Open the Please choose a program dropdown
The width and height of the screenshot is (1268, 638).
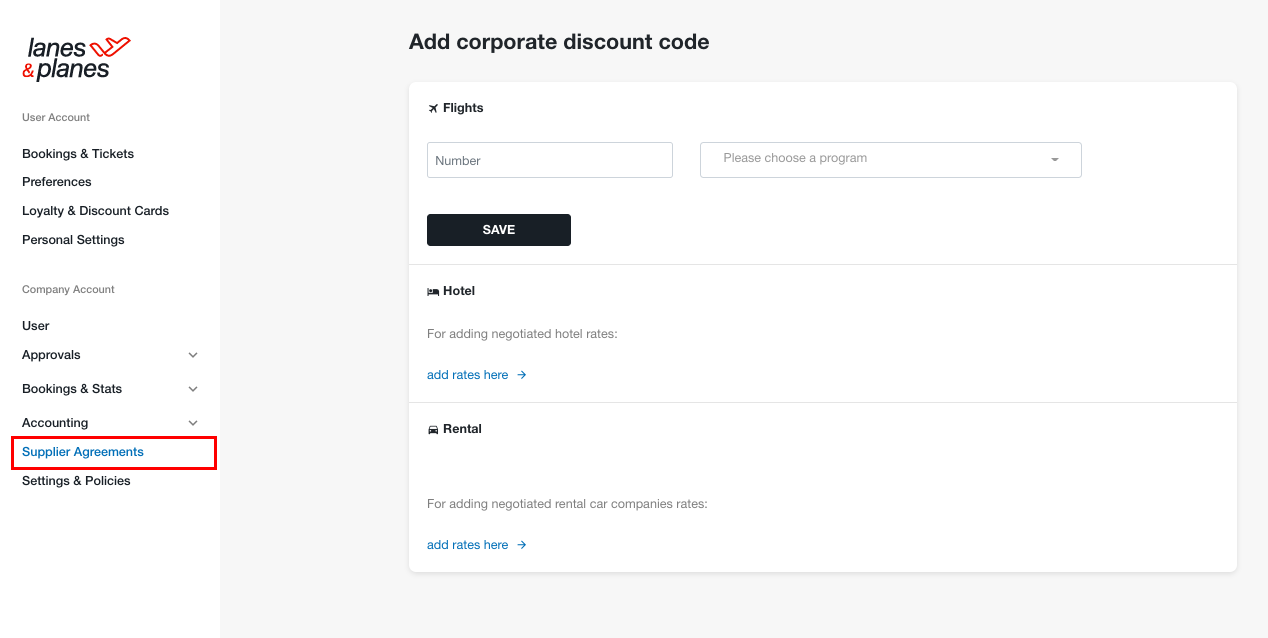tap(891, 160)
